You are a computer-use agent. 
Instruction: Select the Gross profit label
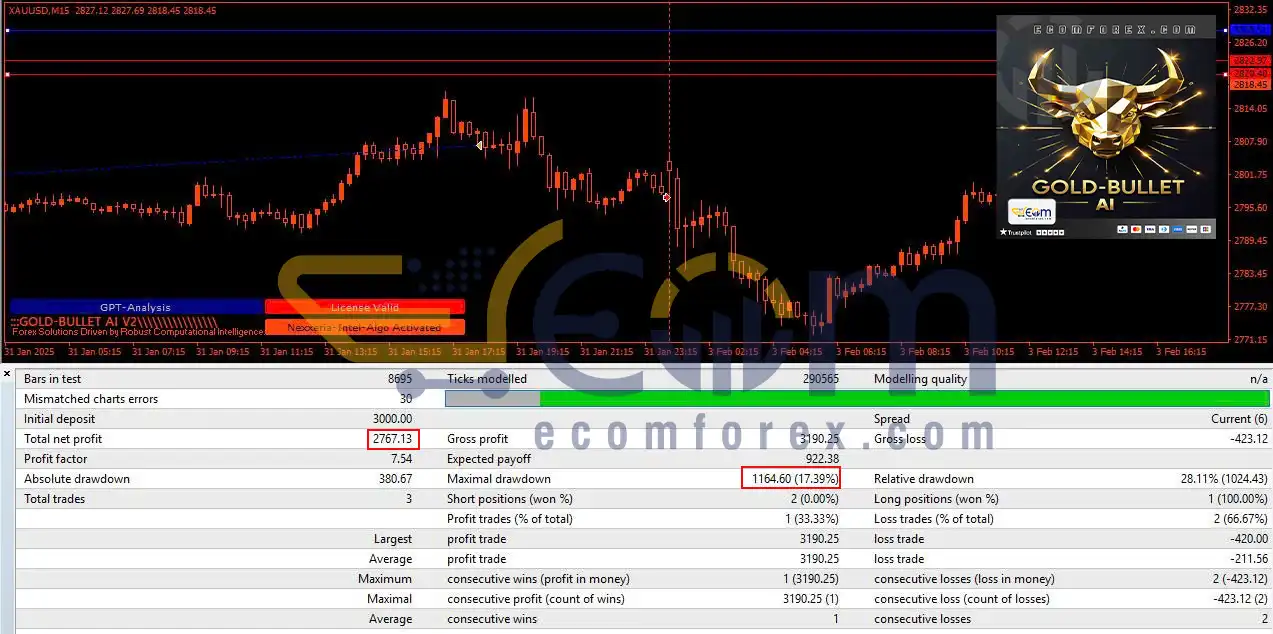point(478,439)
